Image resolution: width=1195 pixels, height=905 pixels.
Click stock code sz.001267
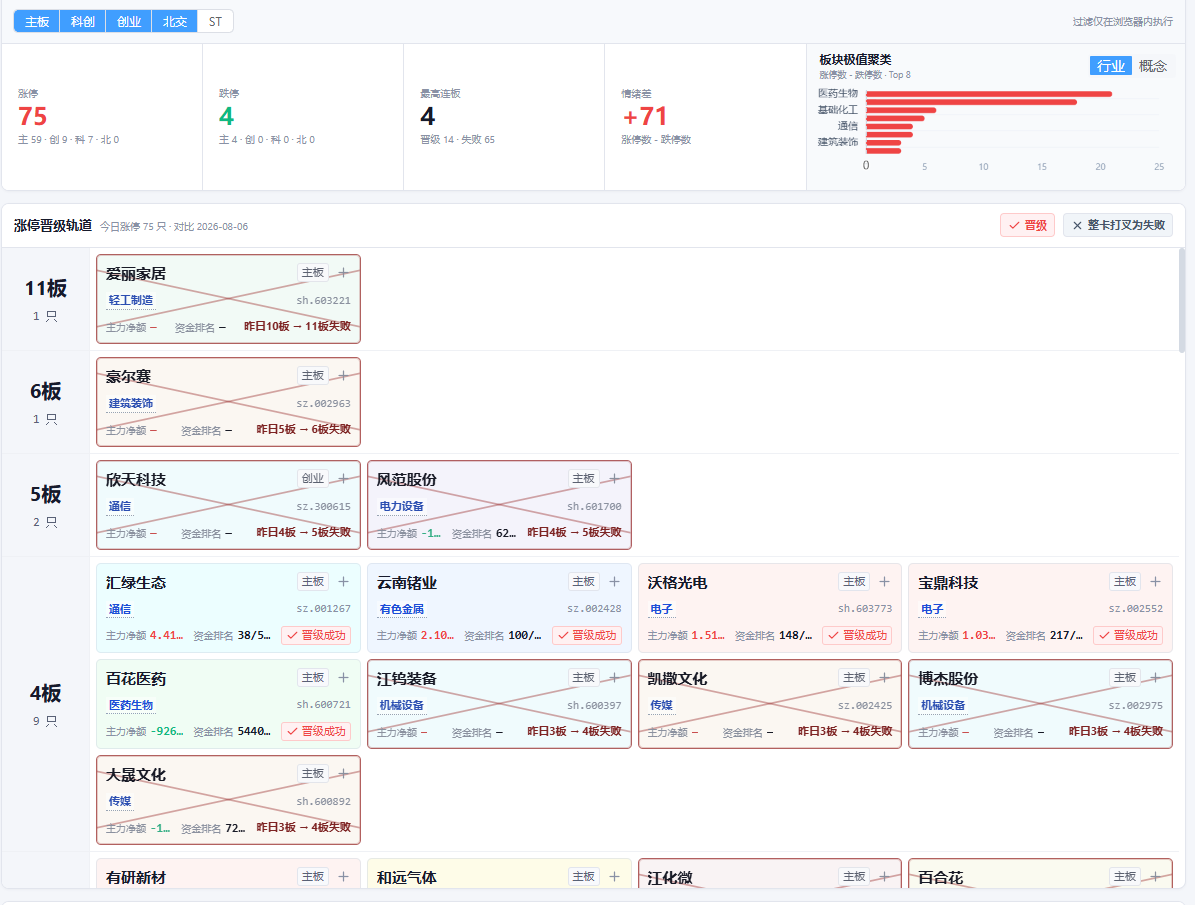point(323,609)
